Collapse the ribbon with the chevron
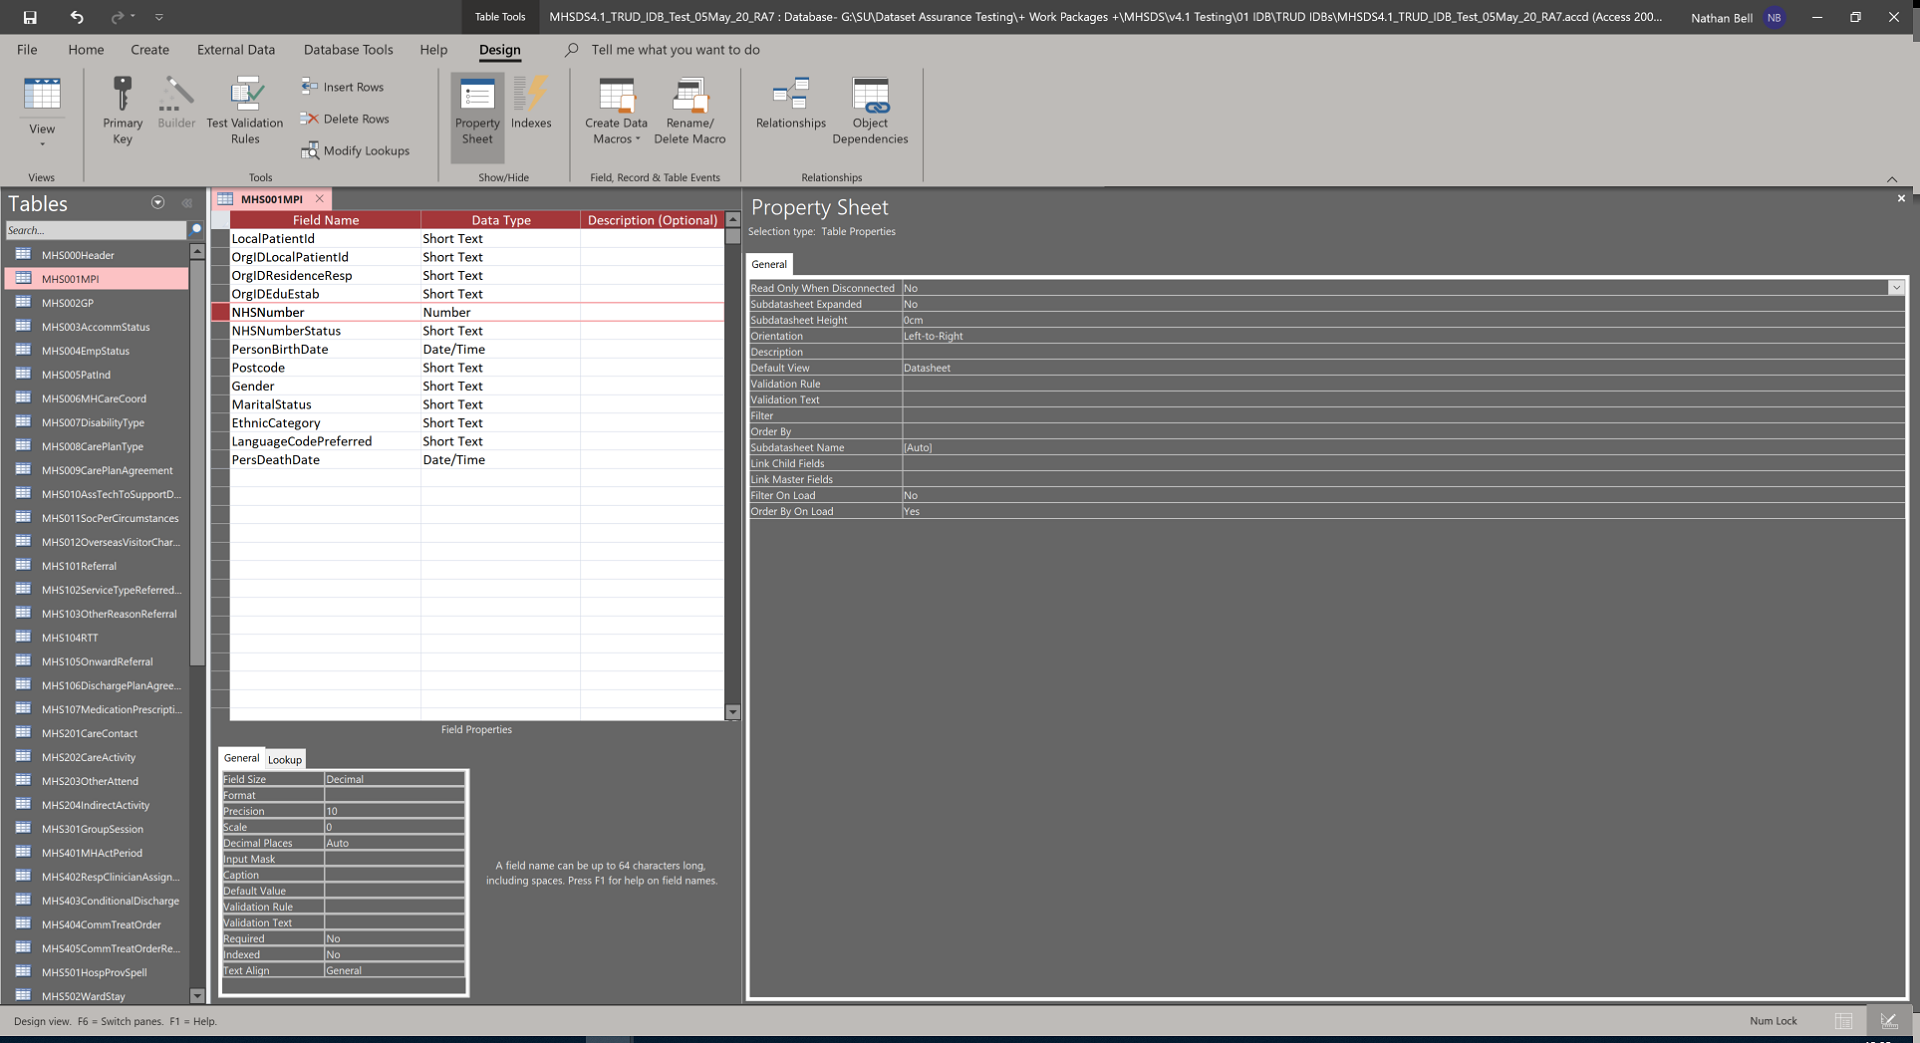The height and width of the screenshot is (1043, 1920). coord(1892,179)
